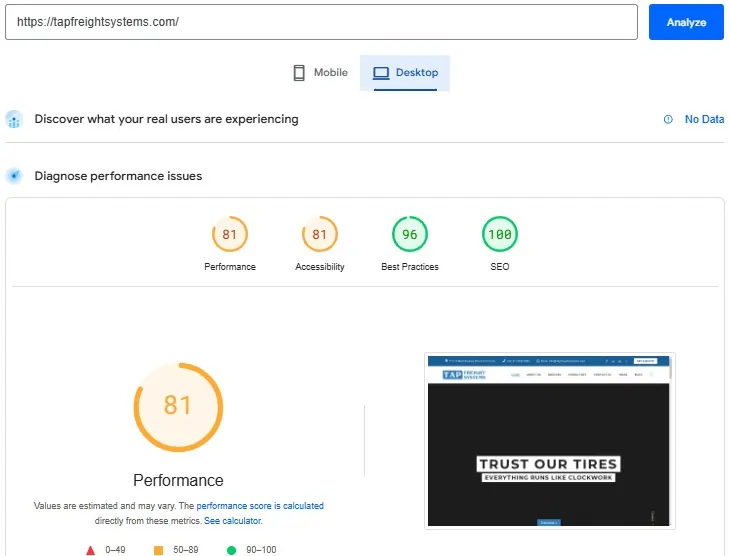Click the large 81 performance gauge
The width and height of the screenshot is (730, 556).
(x=178, y=407)
